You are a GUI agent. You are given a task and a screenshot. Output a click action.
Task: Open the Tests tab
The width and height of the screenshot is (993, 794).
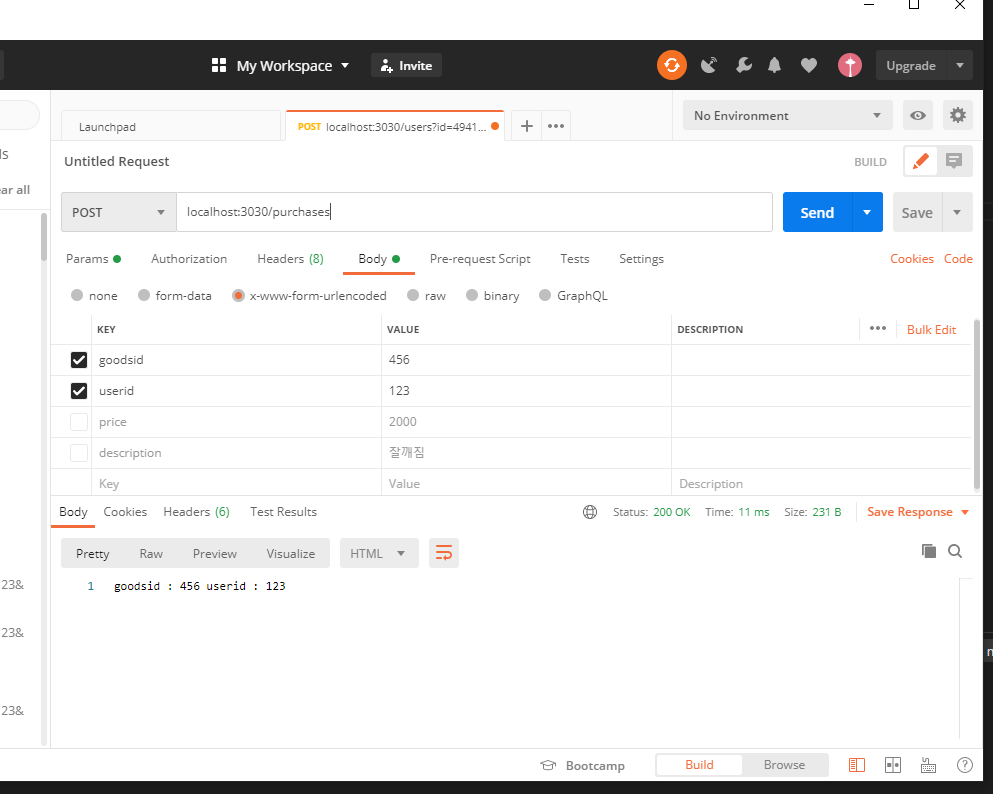coord(574,258)
